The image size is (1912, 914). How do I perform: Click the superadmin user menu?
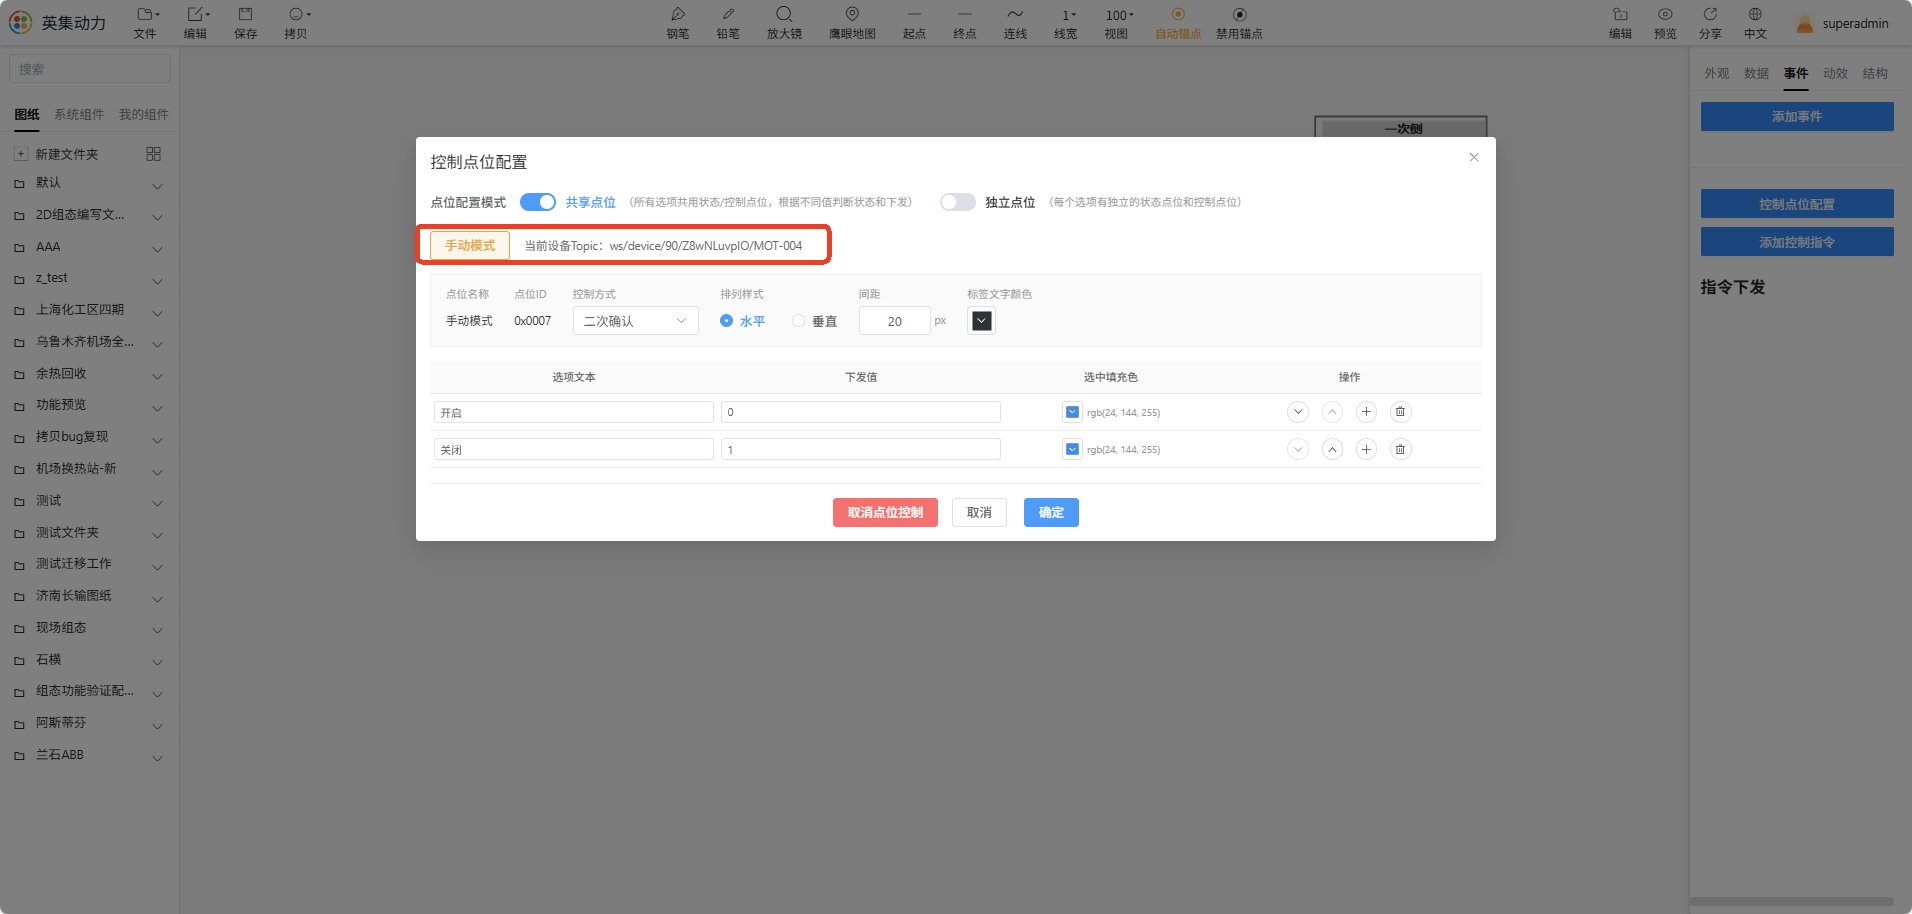pyautogui.click(x=1843, y=23)
